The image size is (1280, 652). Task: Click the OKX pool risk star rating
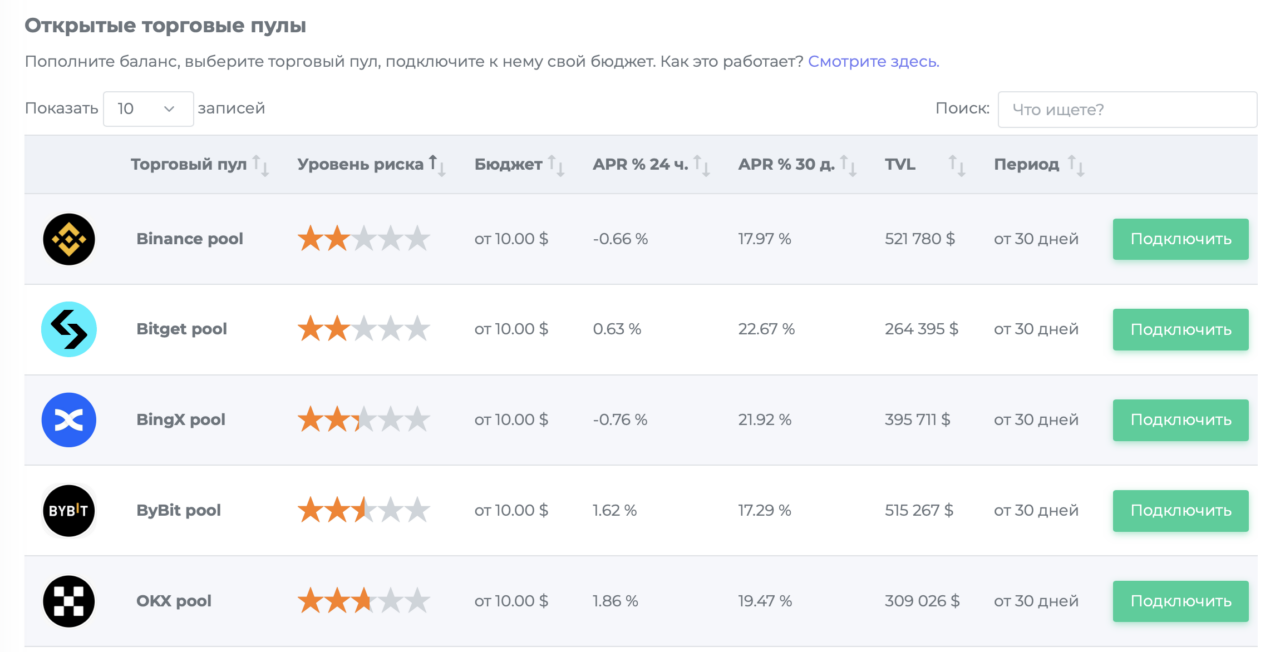(x=364, y=600)
